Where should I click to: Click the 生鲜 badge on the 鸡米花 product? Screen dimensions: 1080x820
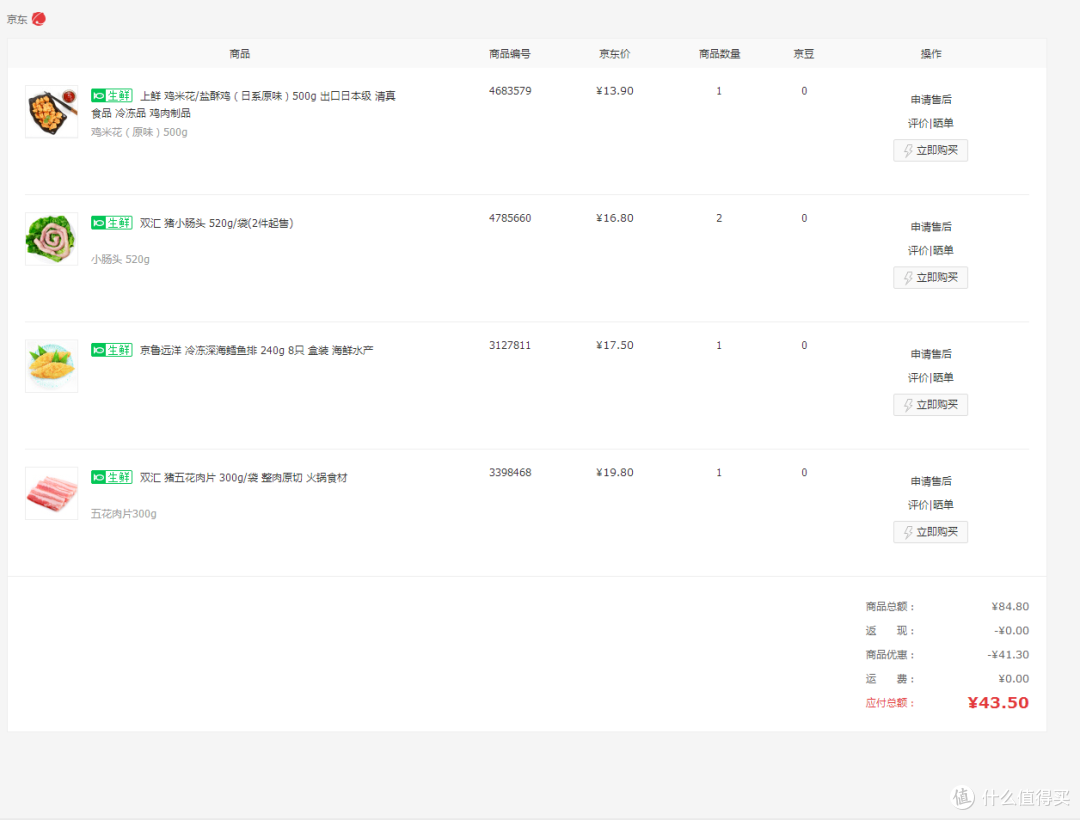[x=112, y=96]
